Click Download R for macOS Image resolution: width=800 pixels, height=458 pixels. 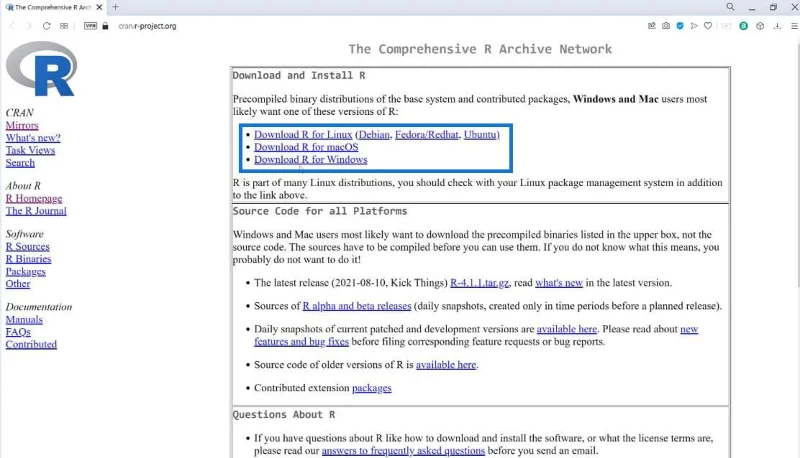pyautogui.click(x=306, y=147)
